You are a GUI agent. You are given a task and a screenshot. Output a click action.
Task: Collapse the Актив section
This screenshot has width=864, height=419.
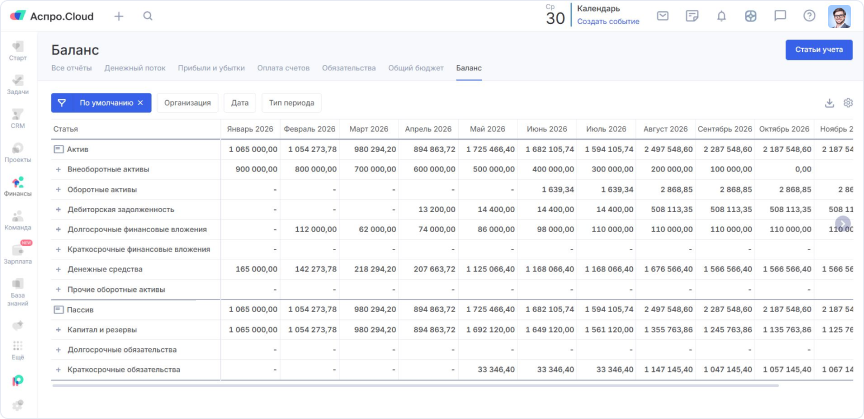(58, 149)
